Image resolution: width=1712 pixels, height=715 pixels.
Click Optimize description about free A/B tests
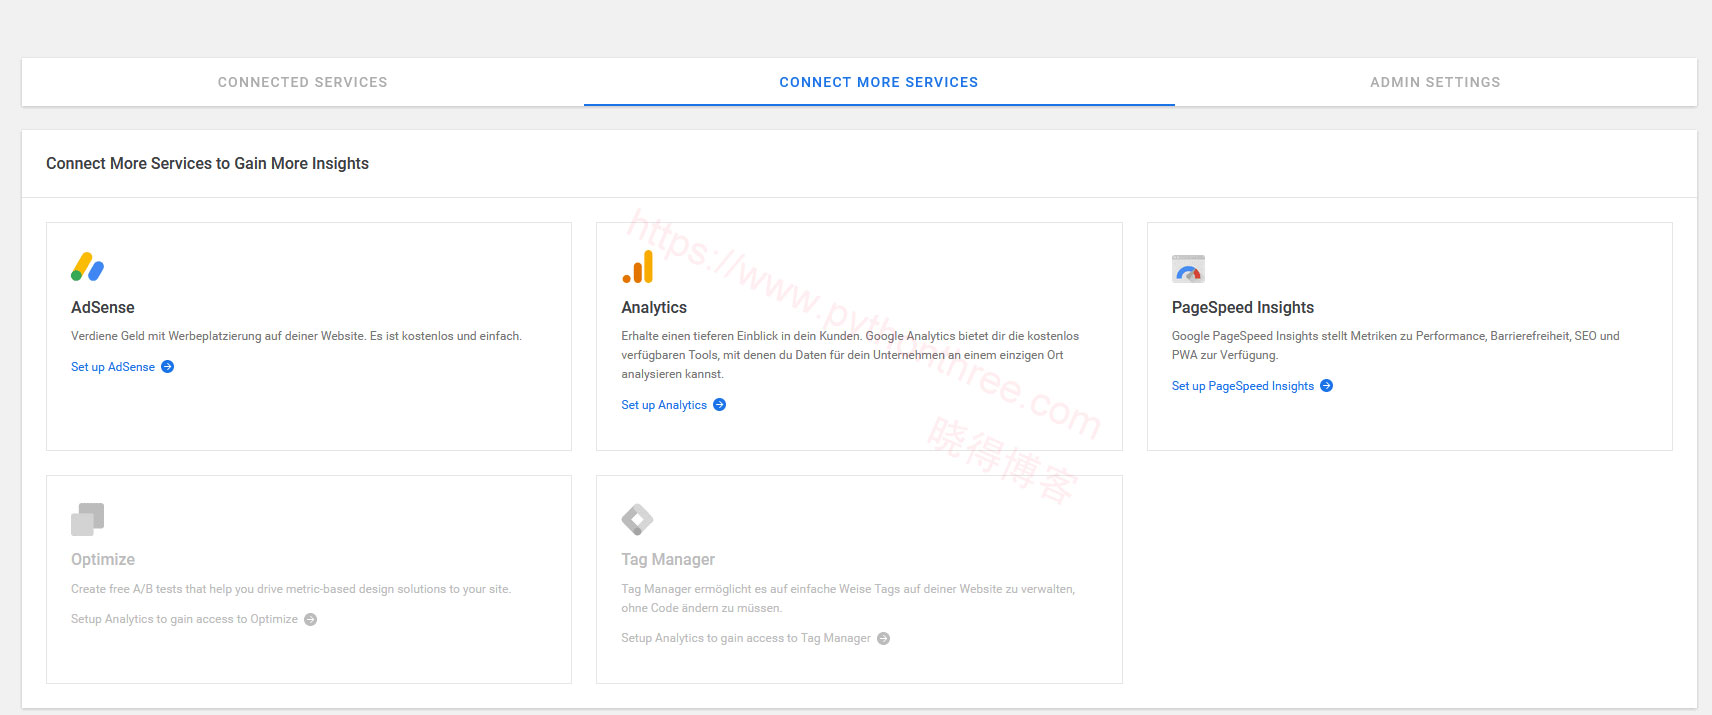[291, 589]
